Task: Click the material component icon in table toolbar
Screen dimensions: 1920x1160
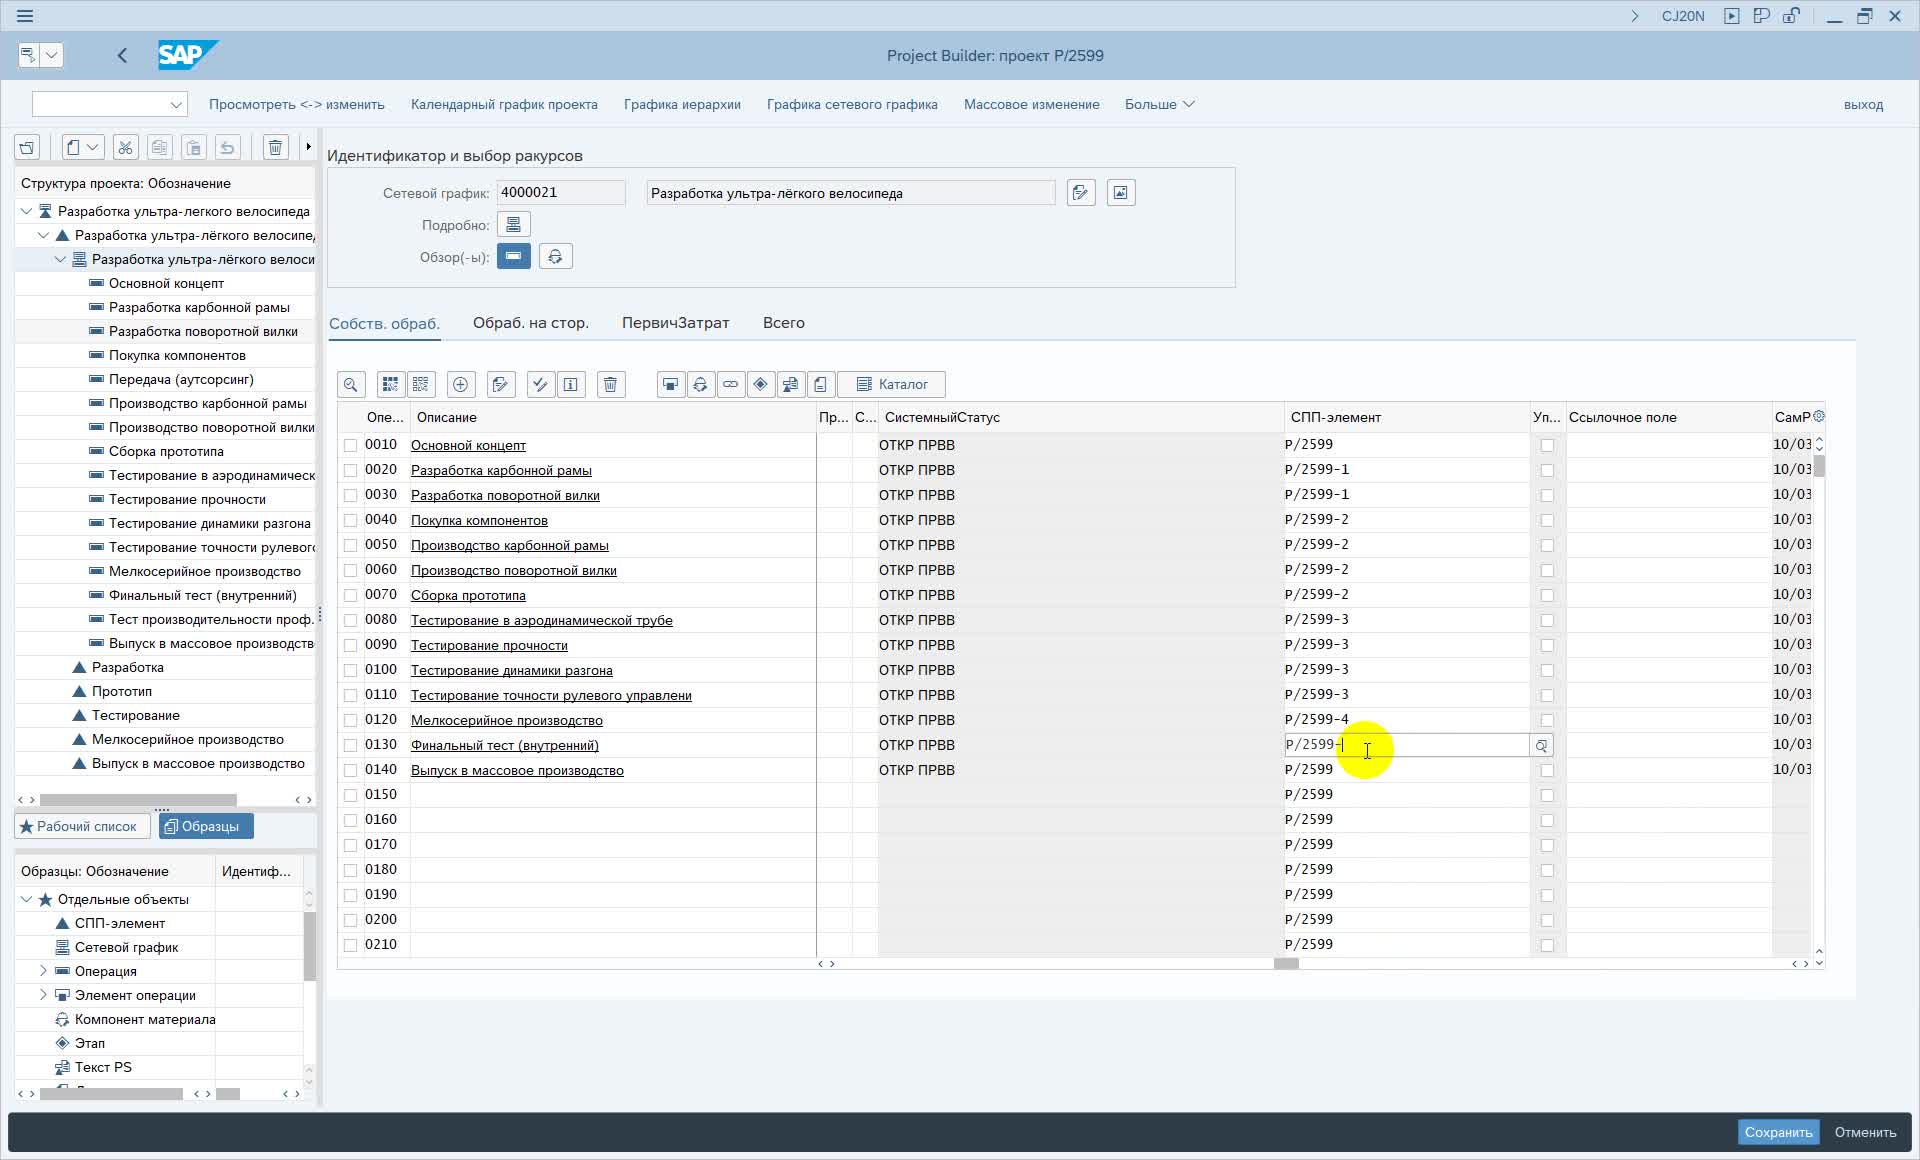Action: tap(700, 385)
